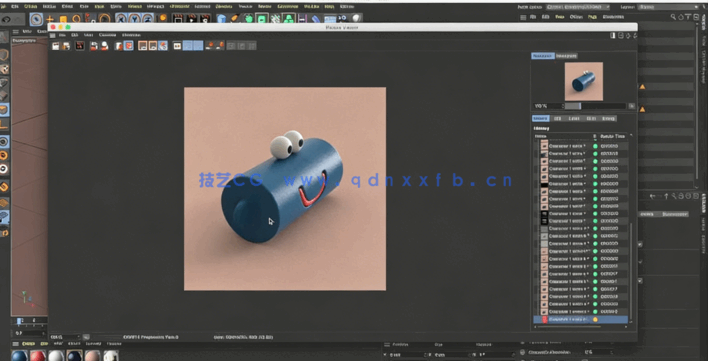708x361 pixels.
Task: Add a Cube primitive from toolbar
Action: point(221,19)
